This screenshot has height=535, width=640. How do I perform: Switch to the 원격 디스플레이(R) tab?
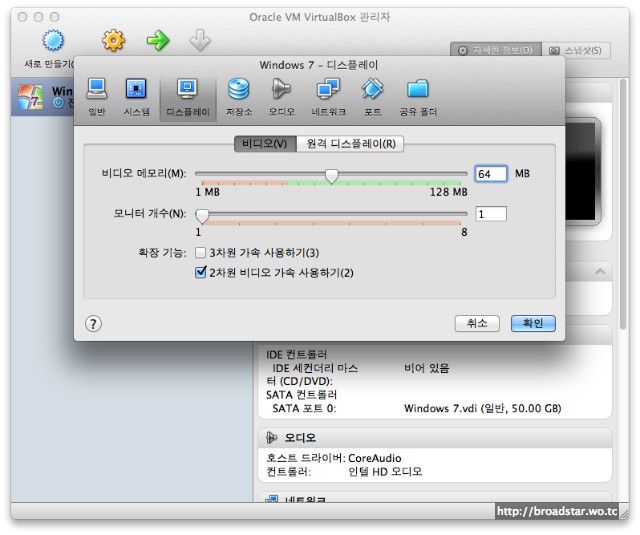[351, 144]
